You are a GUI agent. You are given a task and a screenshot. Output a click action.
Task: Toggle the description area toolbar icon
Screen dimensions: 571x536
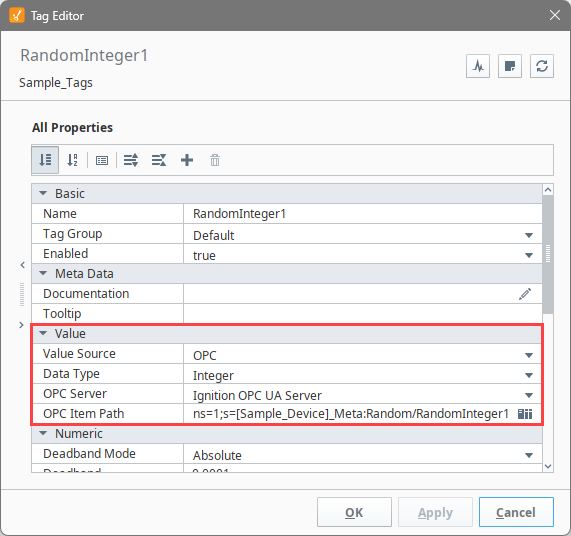[102, 160]
